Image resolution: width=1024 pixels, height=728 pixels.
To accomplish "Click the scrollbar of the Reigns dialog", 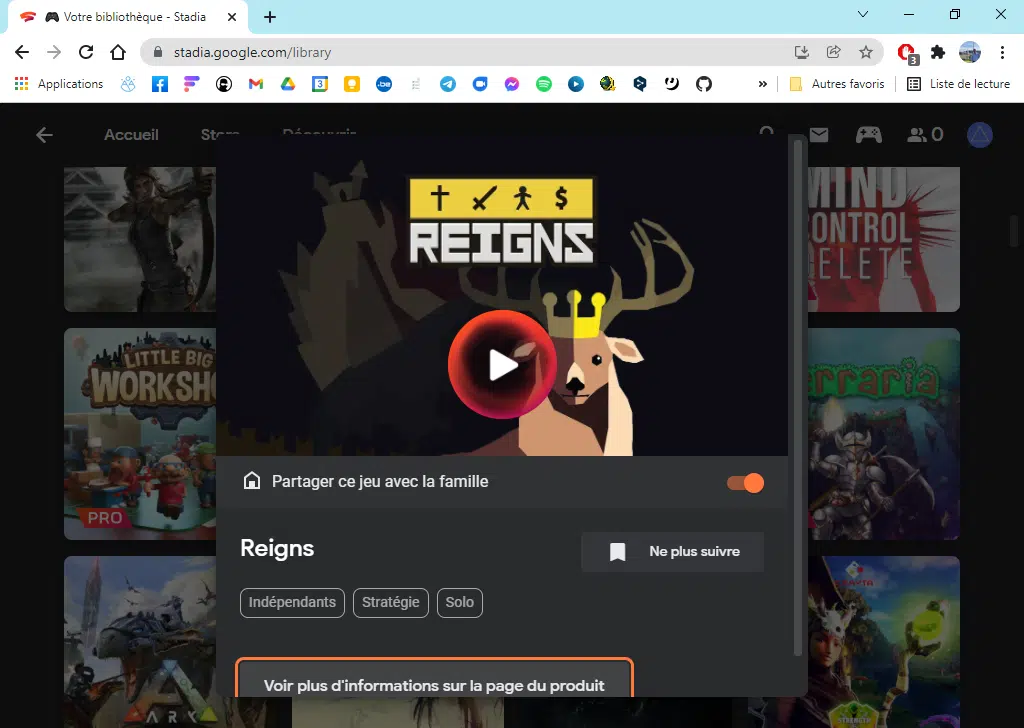I will [797, 397].
